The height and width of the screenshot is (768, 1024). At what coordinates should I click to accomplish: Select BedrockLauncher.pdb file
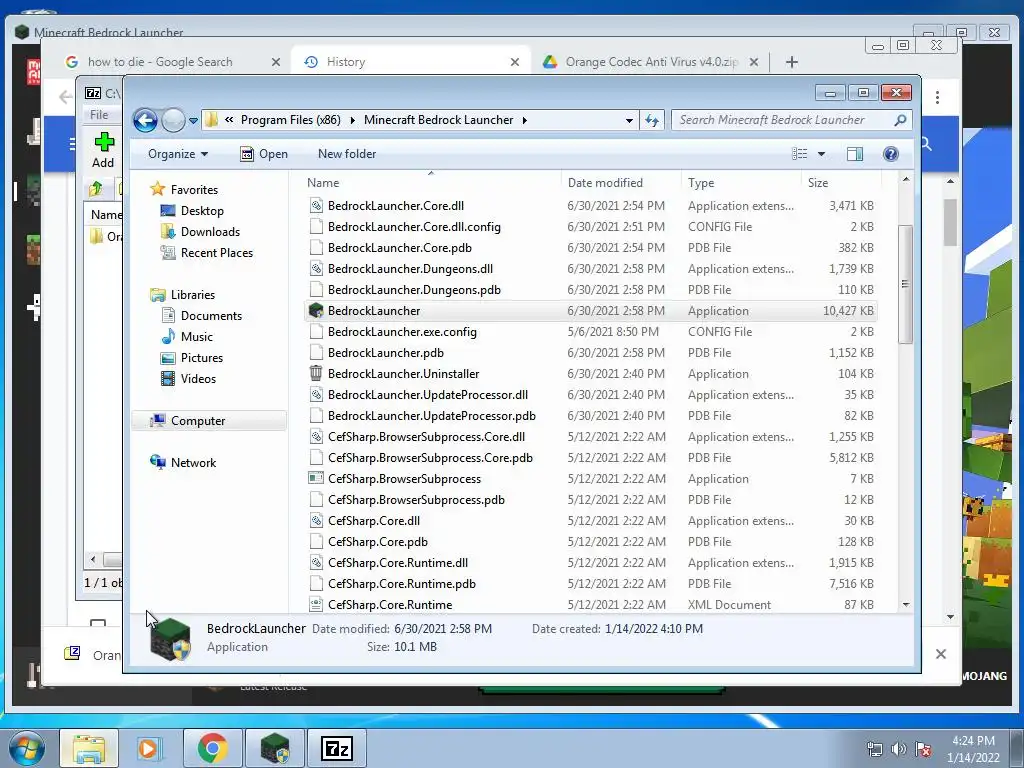coord(385,353)
